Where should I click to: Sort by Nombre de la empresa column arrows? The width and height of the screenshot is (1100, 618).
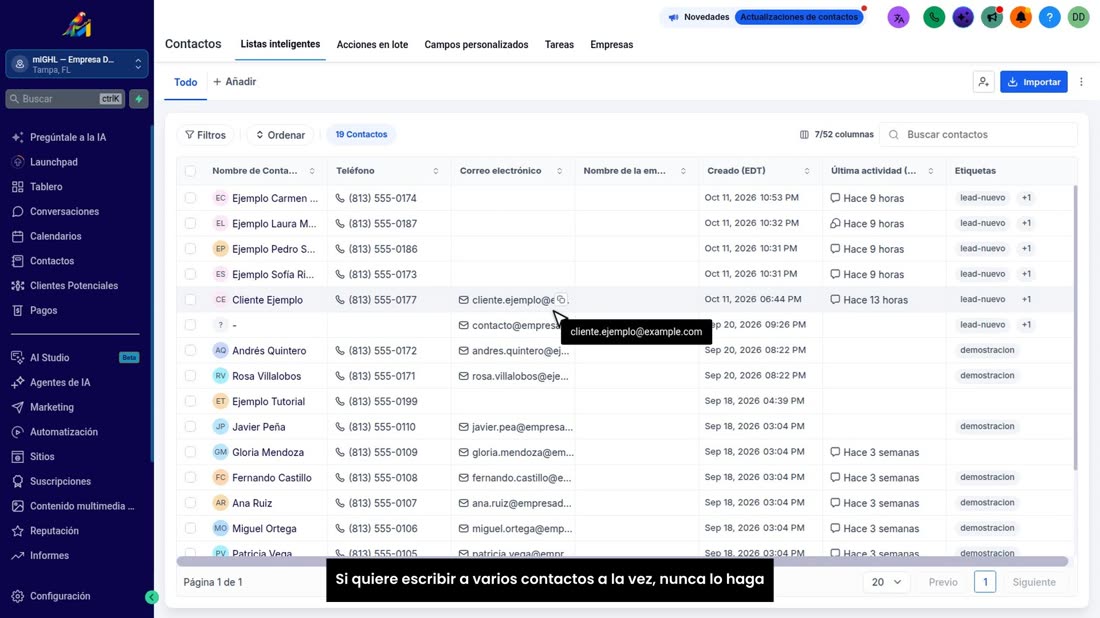click(x=683, y=171)
